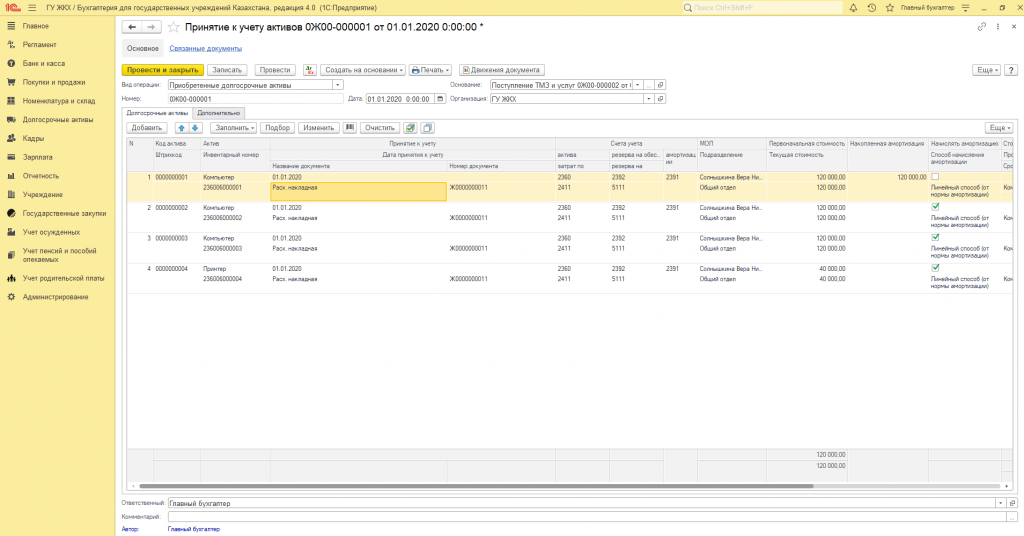Open the Связанные документы link
Viewport: 1024px width, 536px height.
[205, 48]
